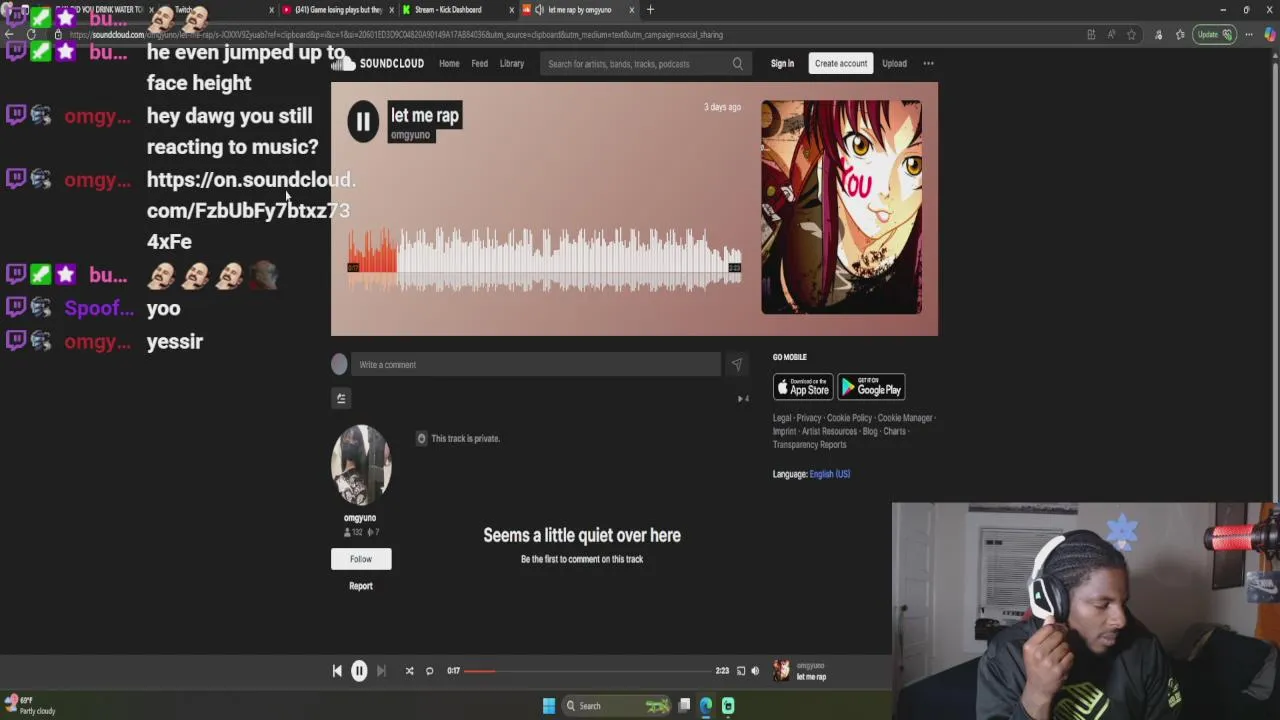The image size is (1280, 720).
Task: Click the omgyuno artist name under track title
Action: click(410, 135)
